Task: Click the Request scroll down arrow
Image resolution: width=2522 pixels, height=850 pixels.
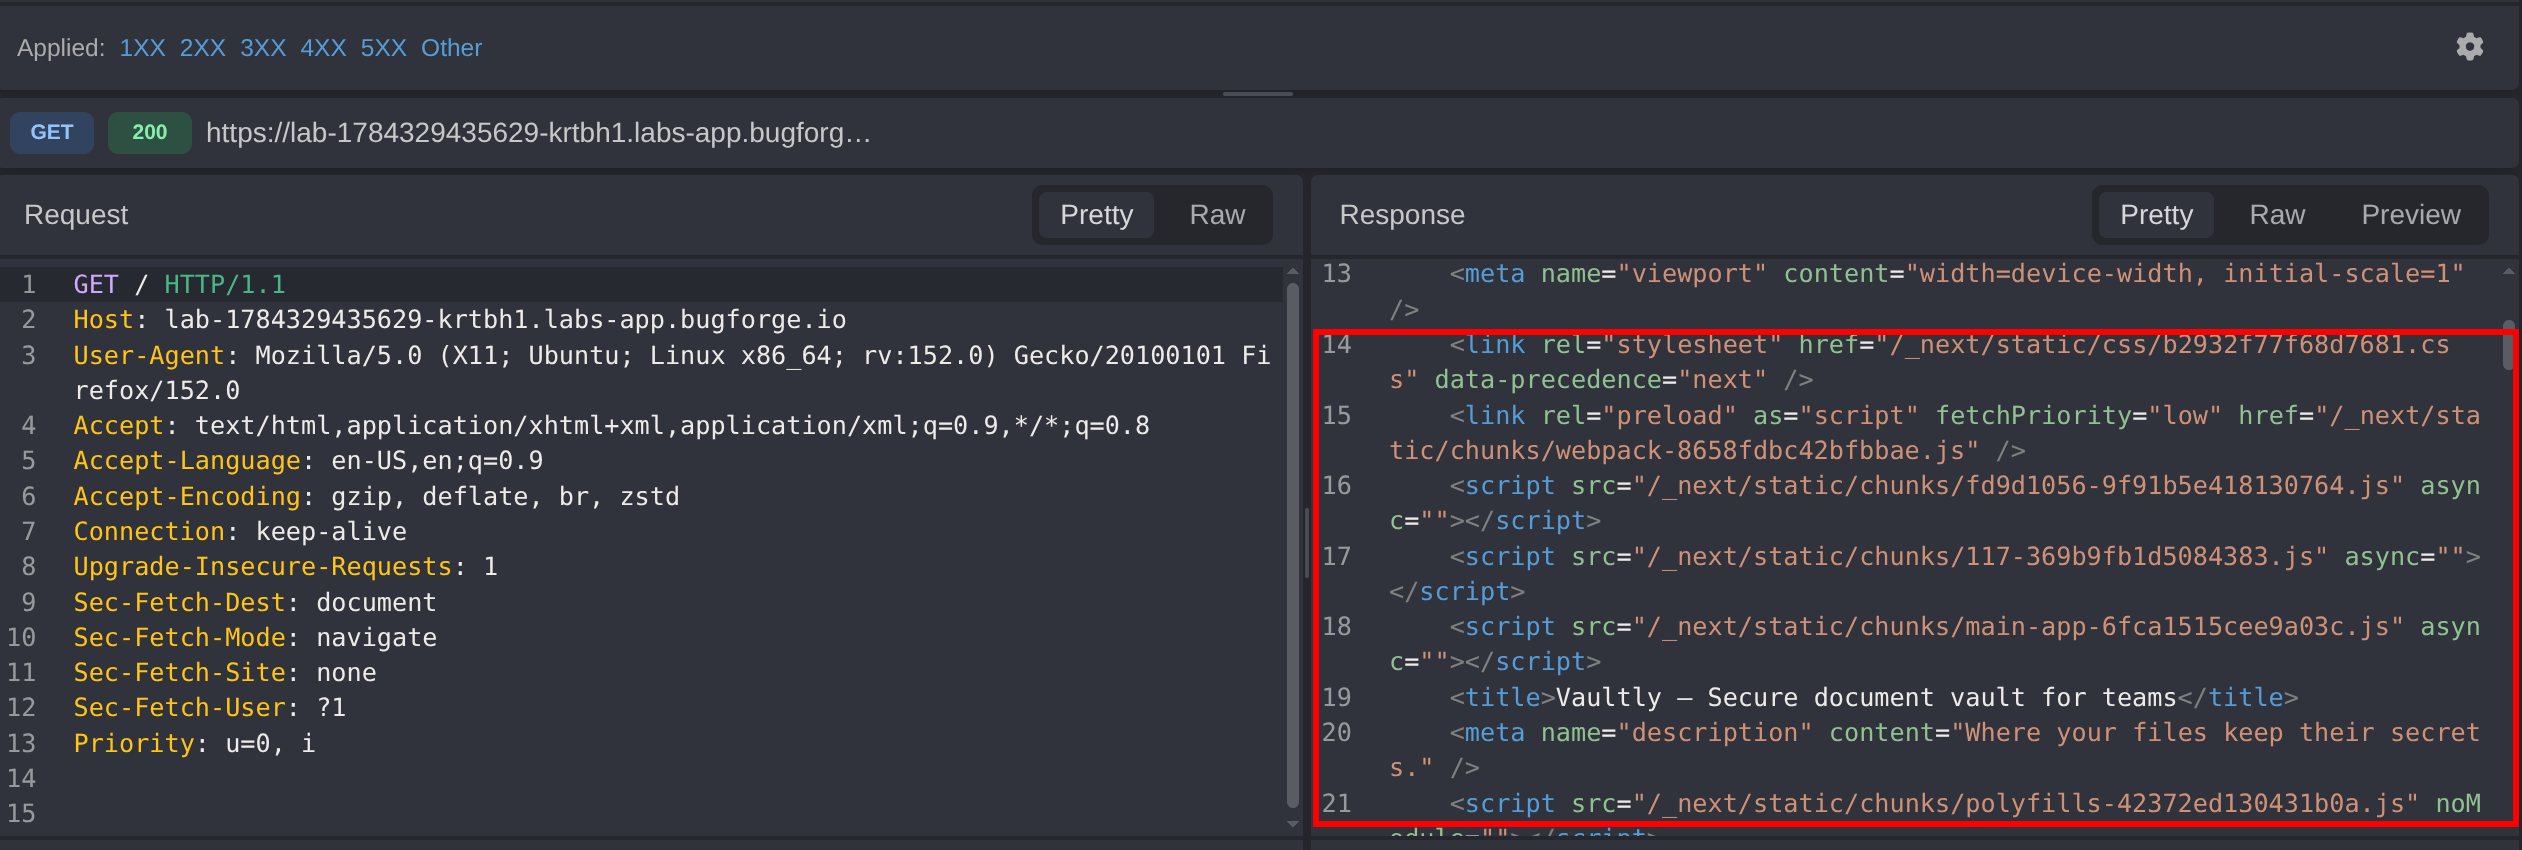Action: [1292, 824]
